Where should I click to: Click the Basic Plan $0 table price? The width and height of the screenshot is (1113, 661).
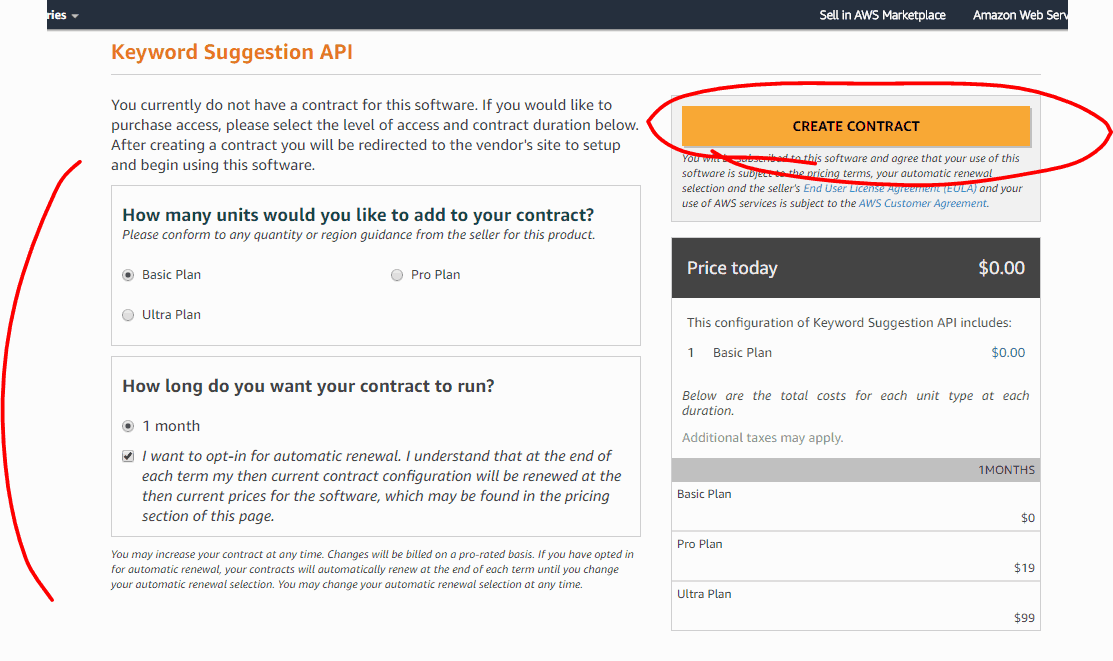[x=1028, y=518]
